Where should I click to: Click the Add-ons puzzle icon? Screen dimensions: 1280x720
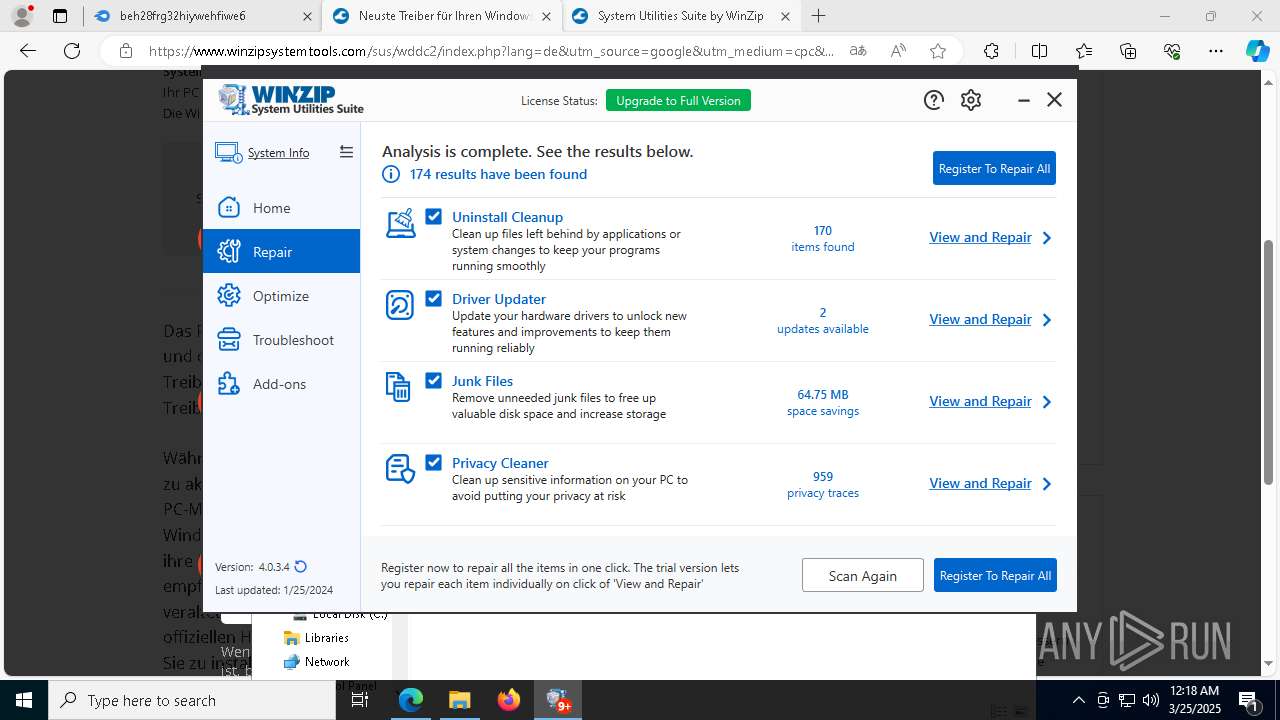229,384
